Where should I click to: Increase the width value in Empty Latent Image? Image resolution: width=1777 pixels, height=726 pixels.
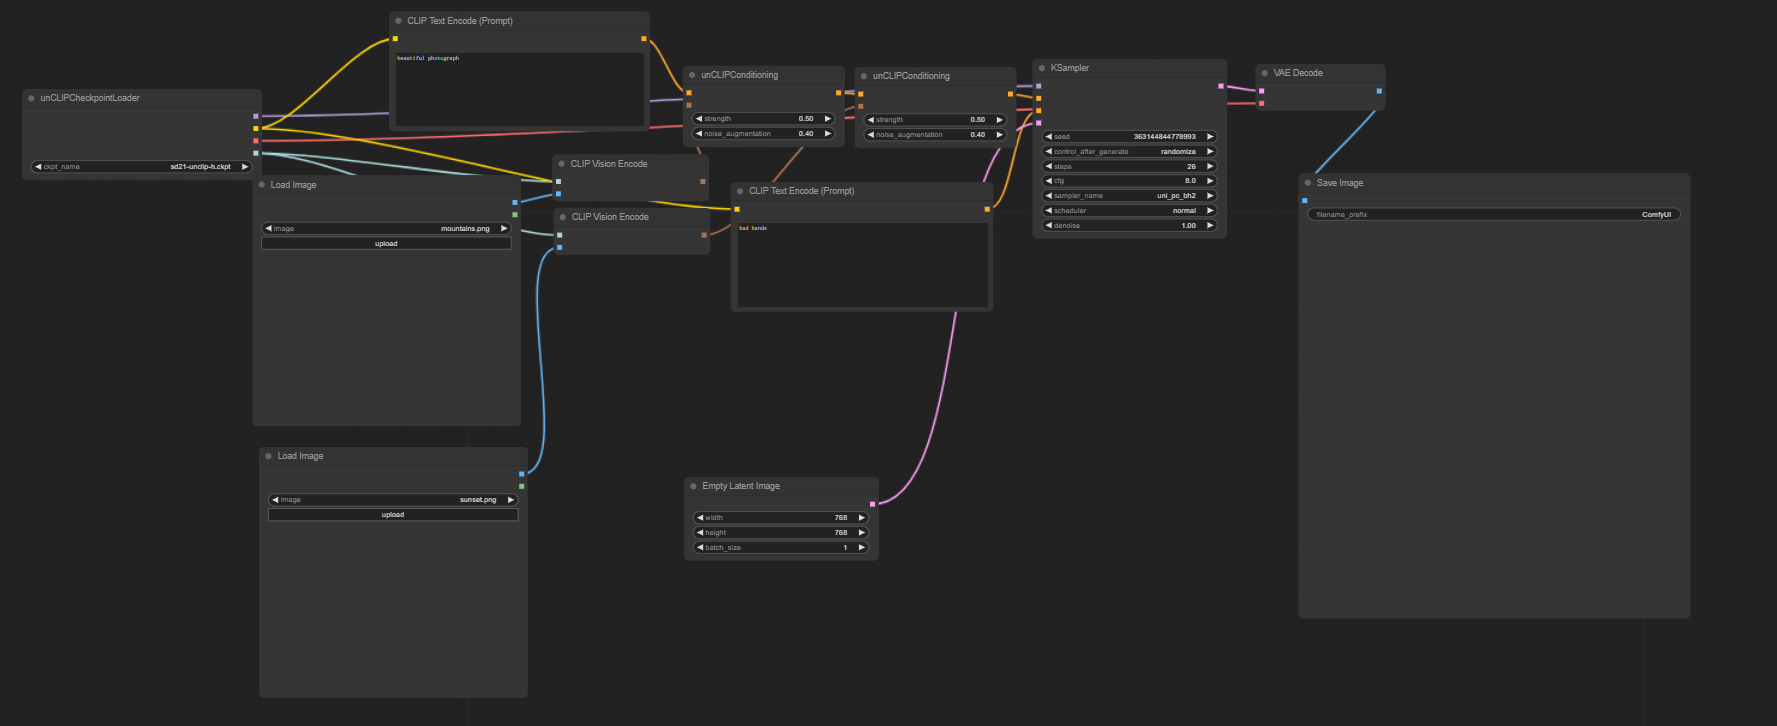(x=861, y=518)
